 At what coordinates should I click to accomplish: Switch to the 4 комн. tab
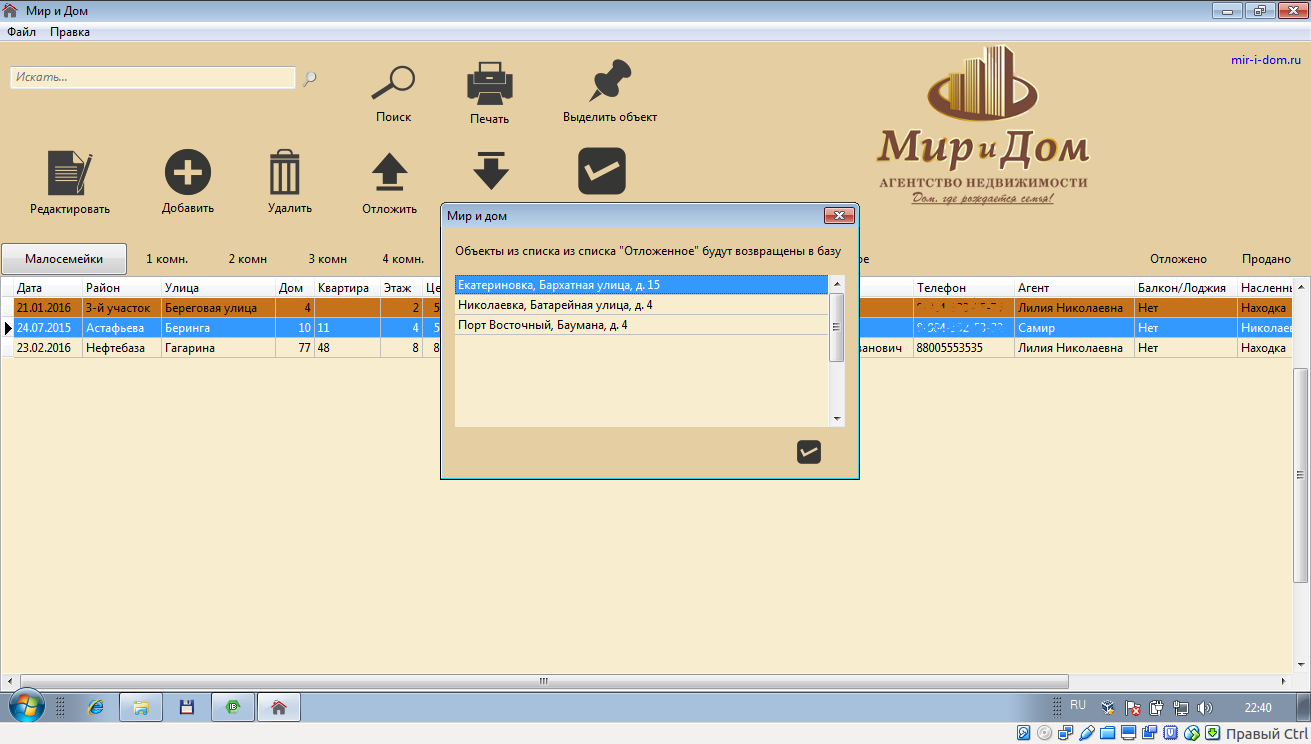pos(403,259)
